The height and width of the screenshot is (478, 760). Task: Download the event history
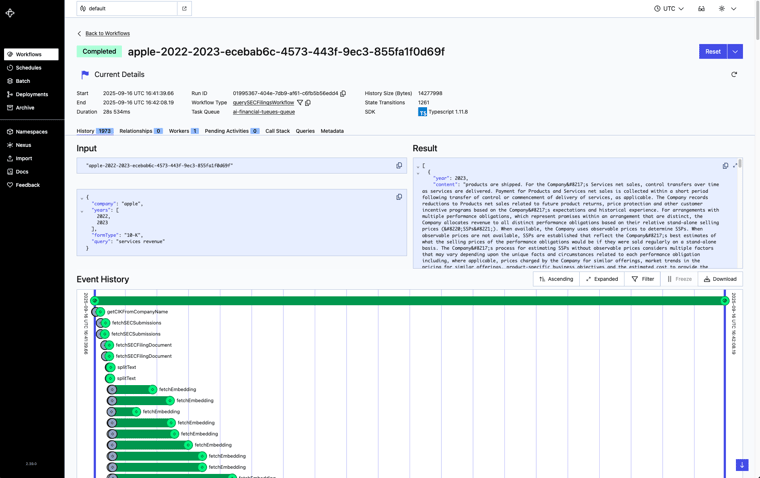[x=720, y=279]
